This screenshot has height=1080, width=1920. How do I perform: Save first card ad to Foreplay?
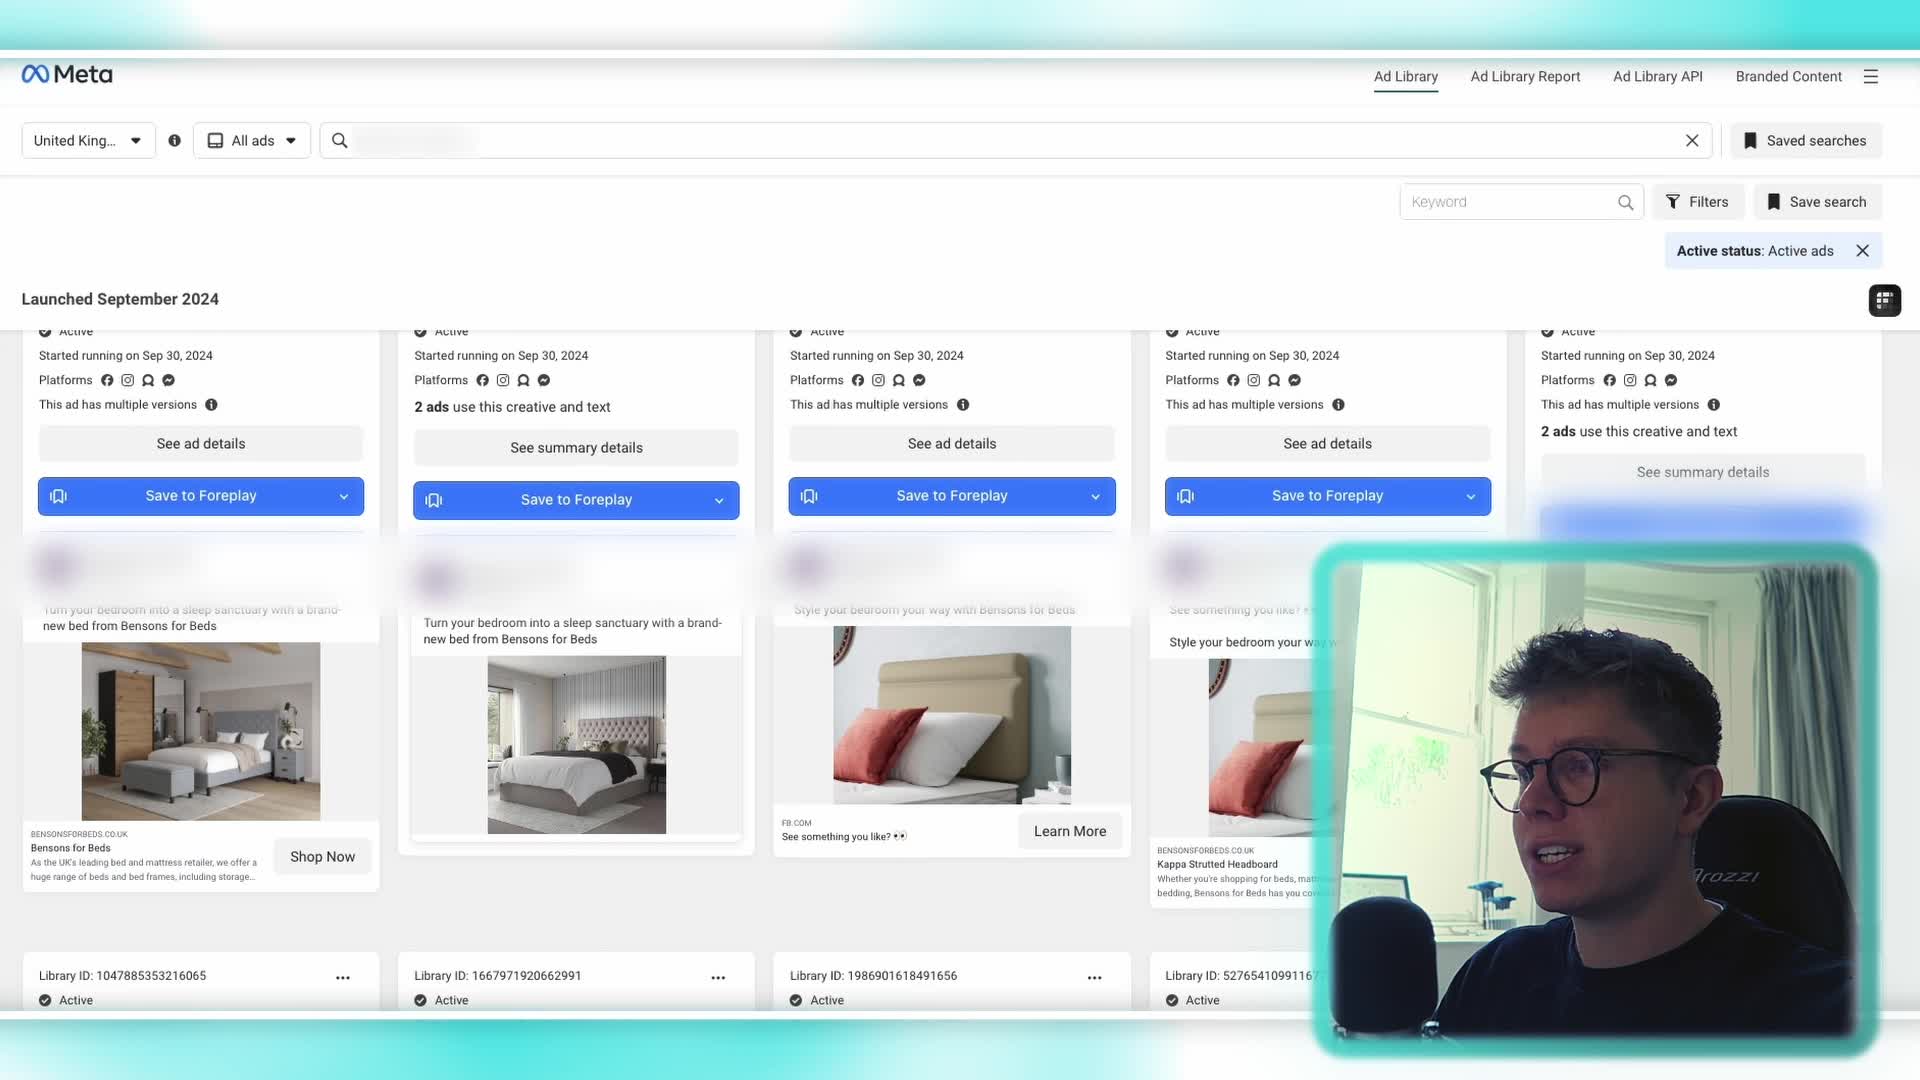pyautogui.click(x=201, y=496)
